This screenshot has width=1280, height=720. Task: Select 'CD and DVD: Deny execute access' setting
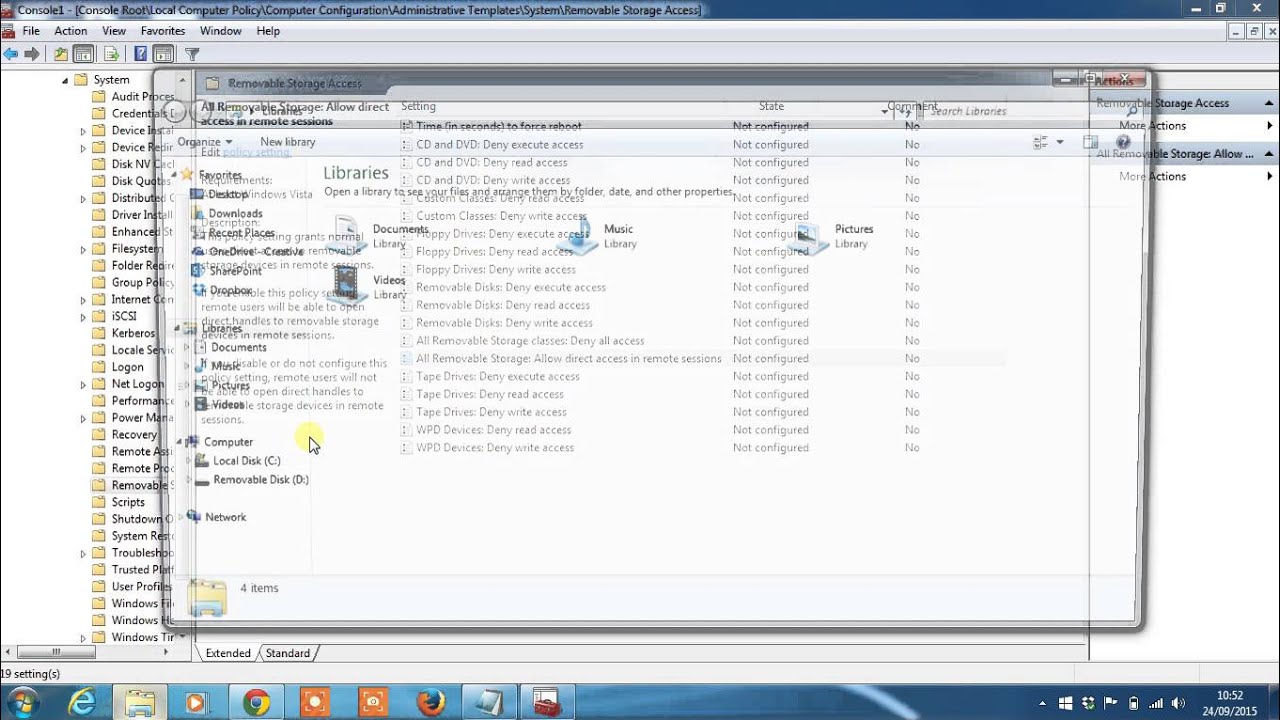point(499,145)
